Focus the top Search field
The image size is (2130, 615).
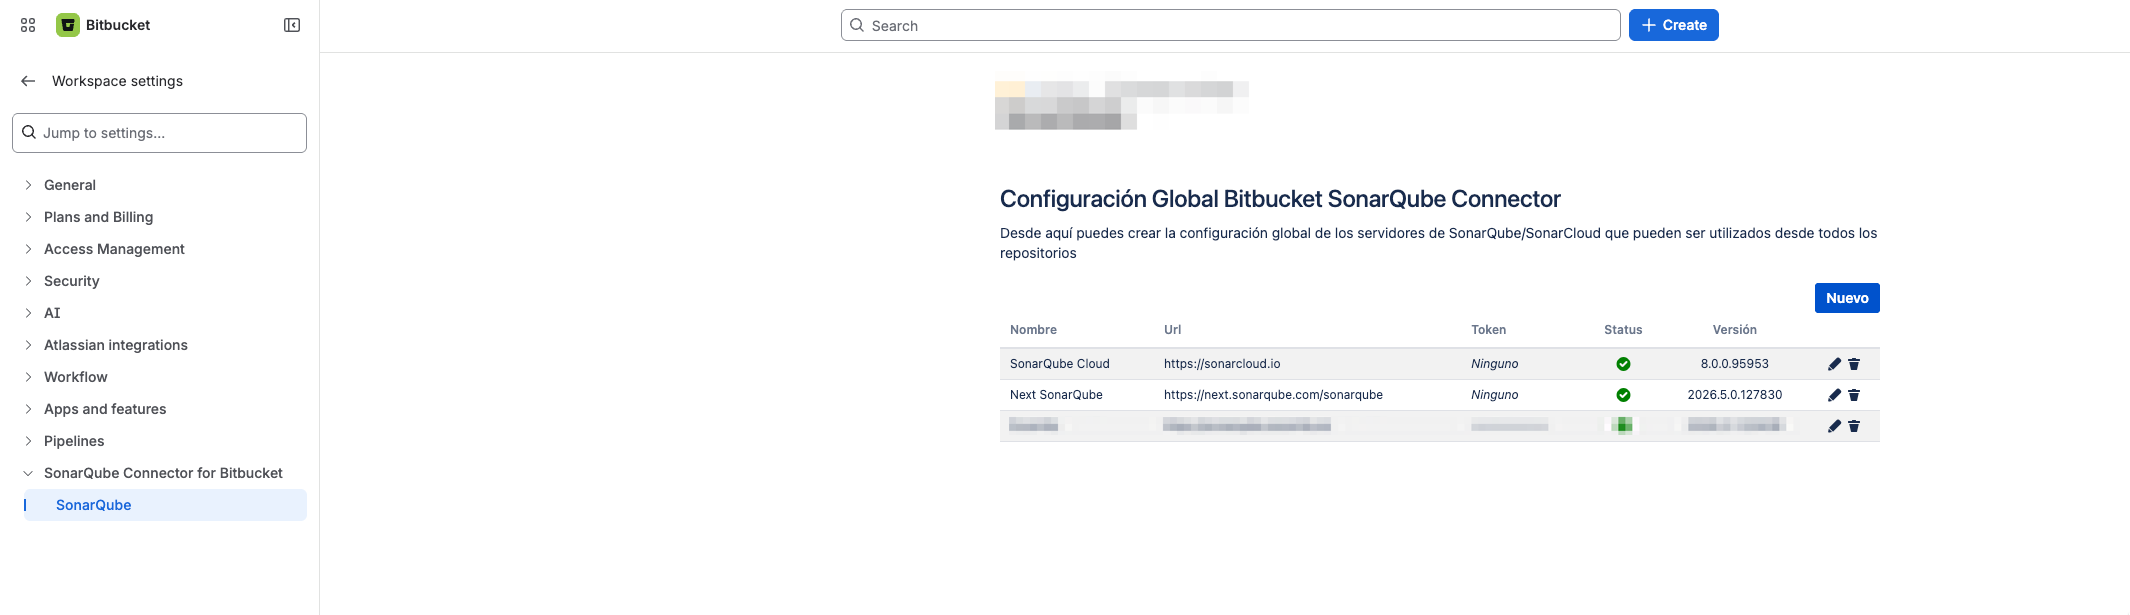coord(1230,25)
